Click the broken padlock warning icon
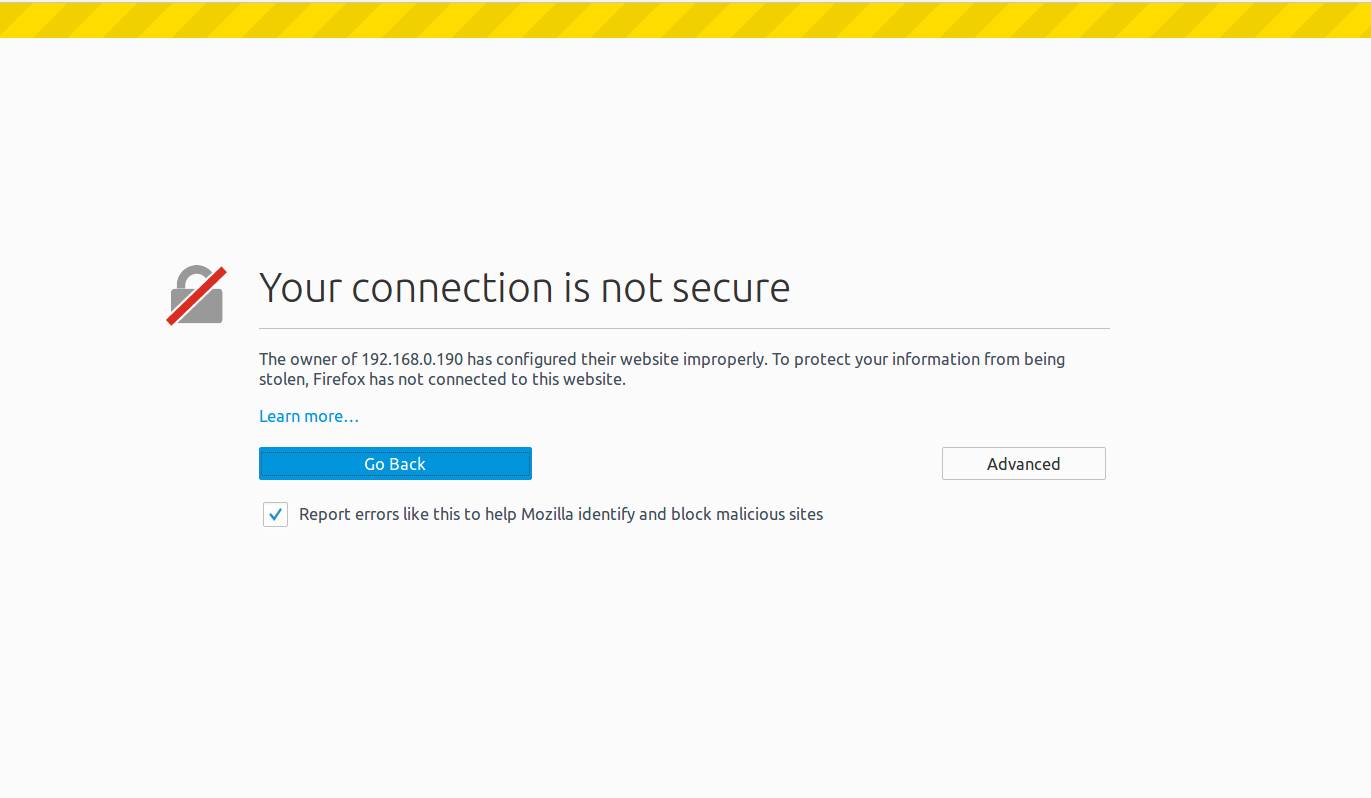Viewport: 1371px width, 798px height. (196, 296)
